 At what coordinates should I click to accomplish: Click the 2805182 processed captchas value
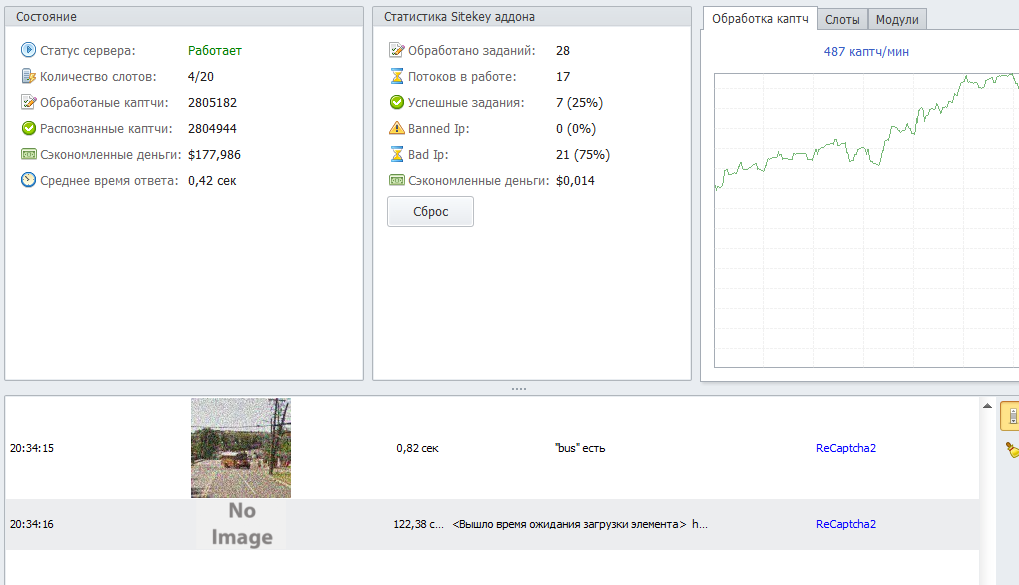pyautogui.click(x=212, y=102)
